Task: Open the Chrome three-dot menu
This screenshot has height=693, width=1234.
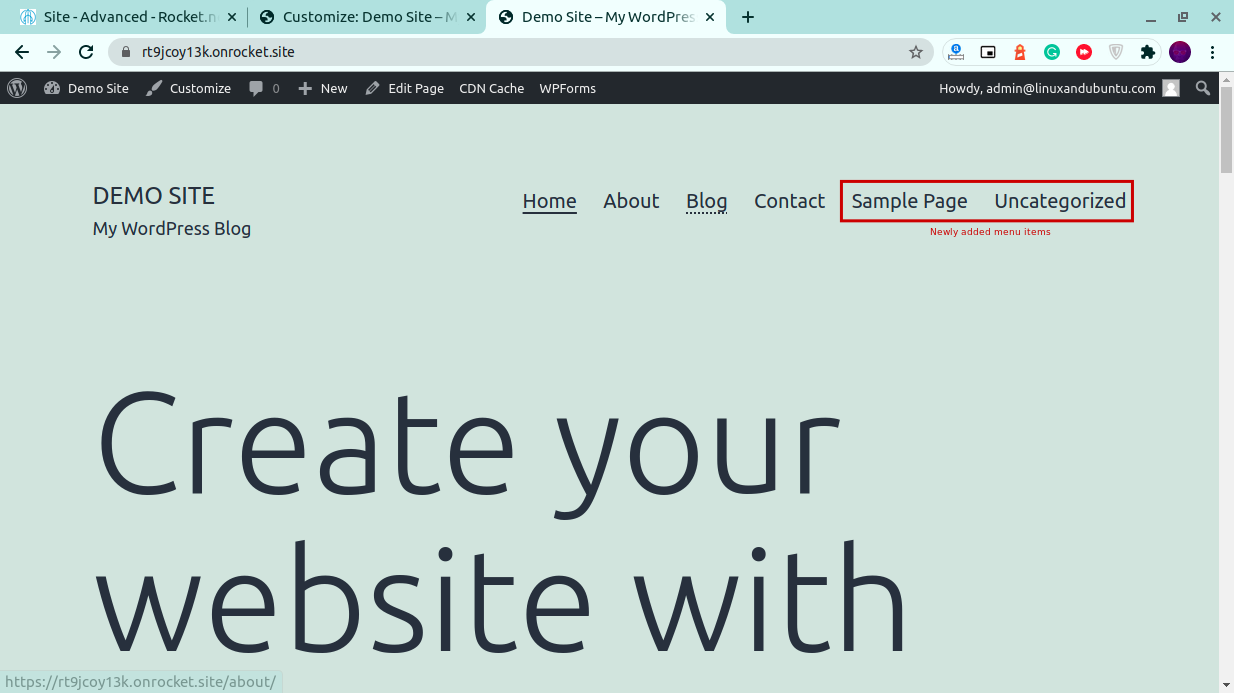Action: [x=1212, y=52]
